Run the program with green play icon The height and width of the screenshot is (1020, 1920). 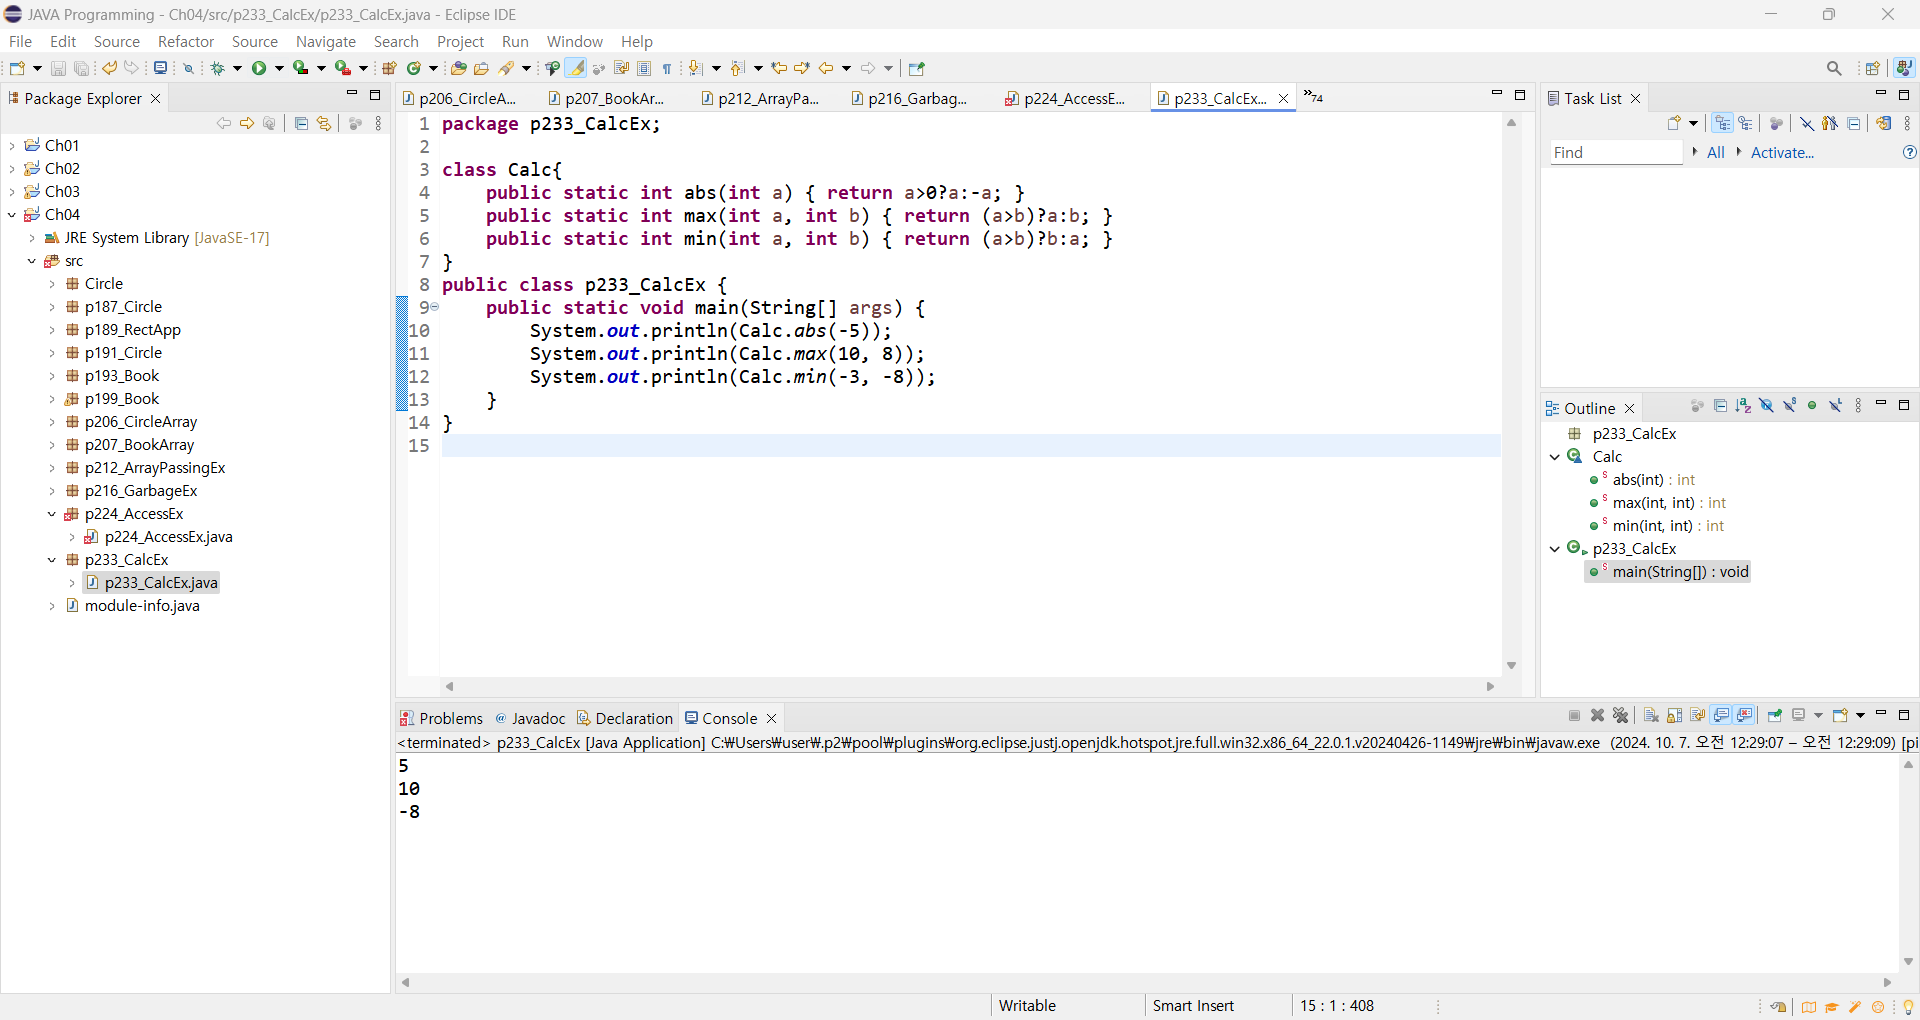click(259, 68)
